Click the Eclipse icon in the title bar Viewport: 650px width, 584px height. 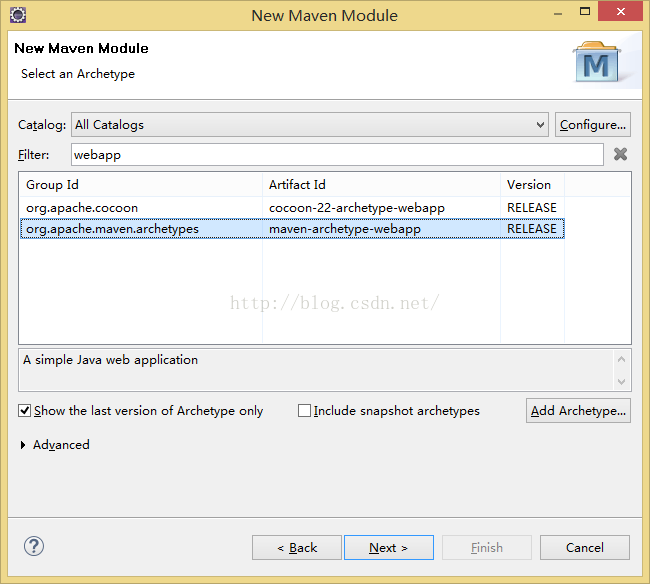point(18,15)
